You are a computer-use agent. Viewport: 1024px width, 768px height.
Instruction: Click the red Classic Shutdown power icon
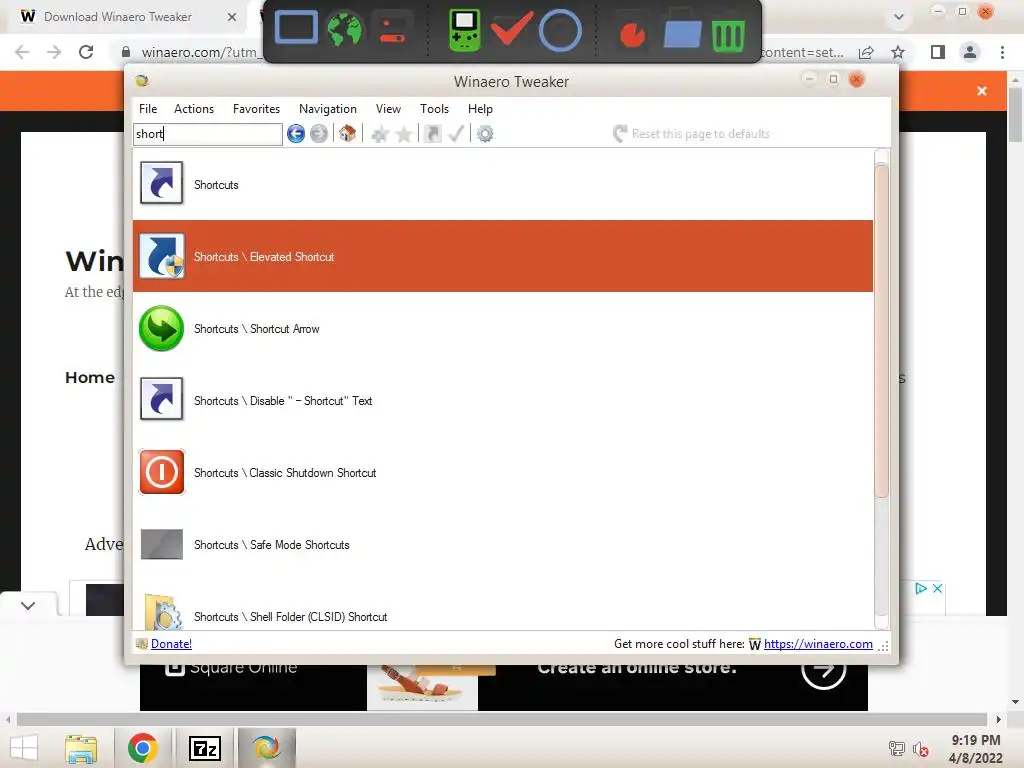pos(161,472)
